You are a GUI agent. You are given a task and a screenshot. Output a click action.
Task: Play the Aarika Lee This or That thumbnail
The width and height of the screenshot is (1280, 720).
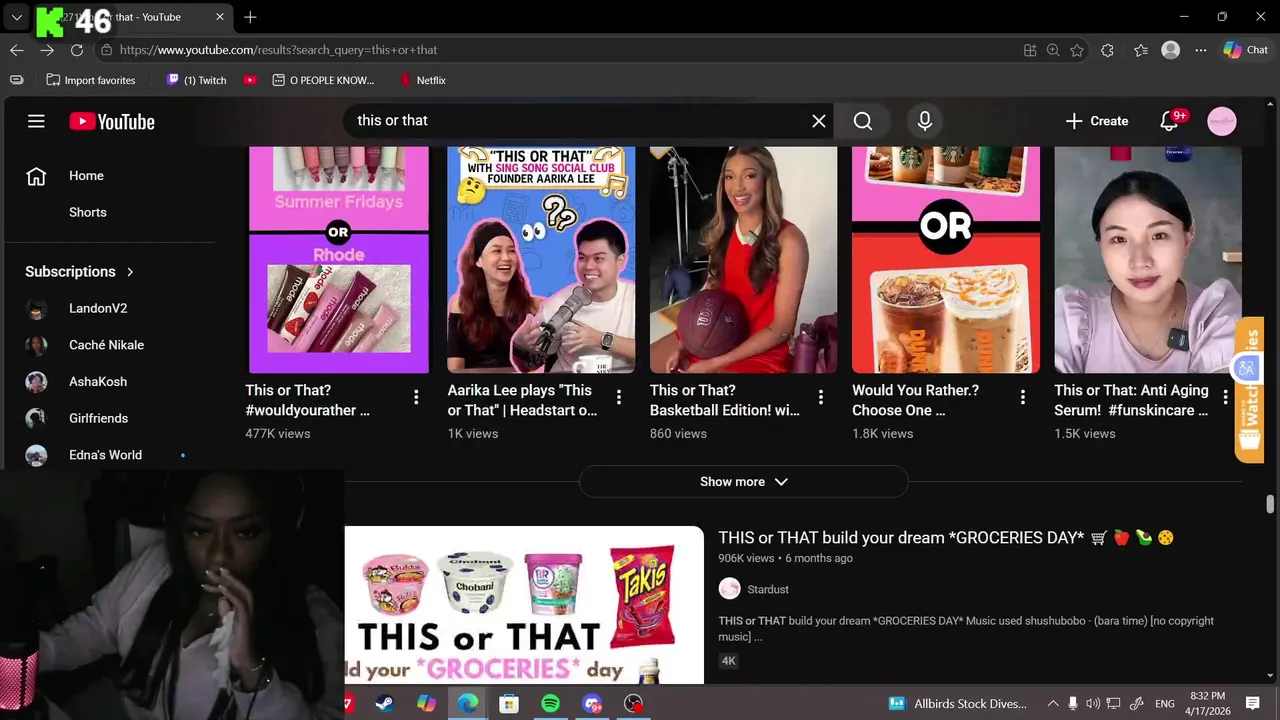pos(541,260)
